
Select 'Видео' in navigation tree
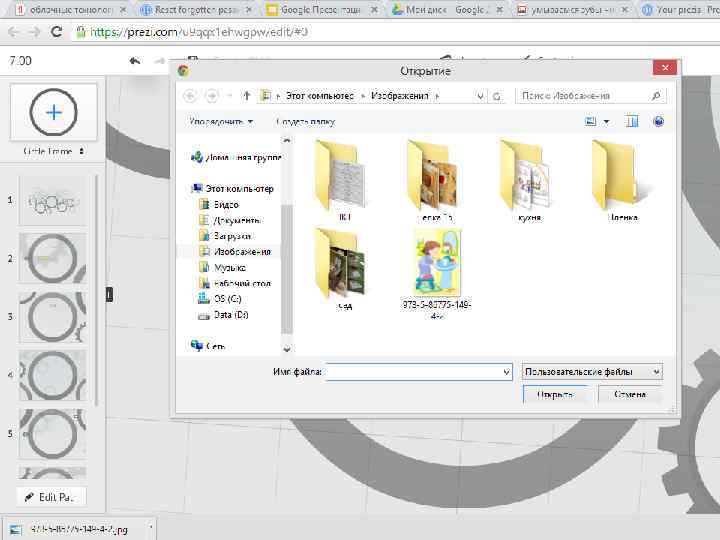coord(219,204)
